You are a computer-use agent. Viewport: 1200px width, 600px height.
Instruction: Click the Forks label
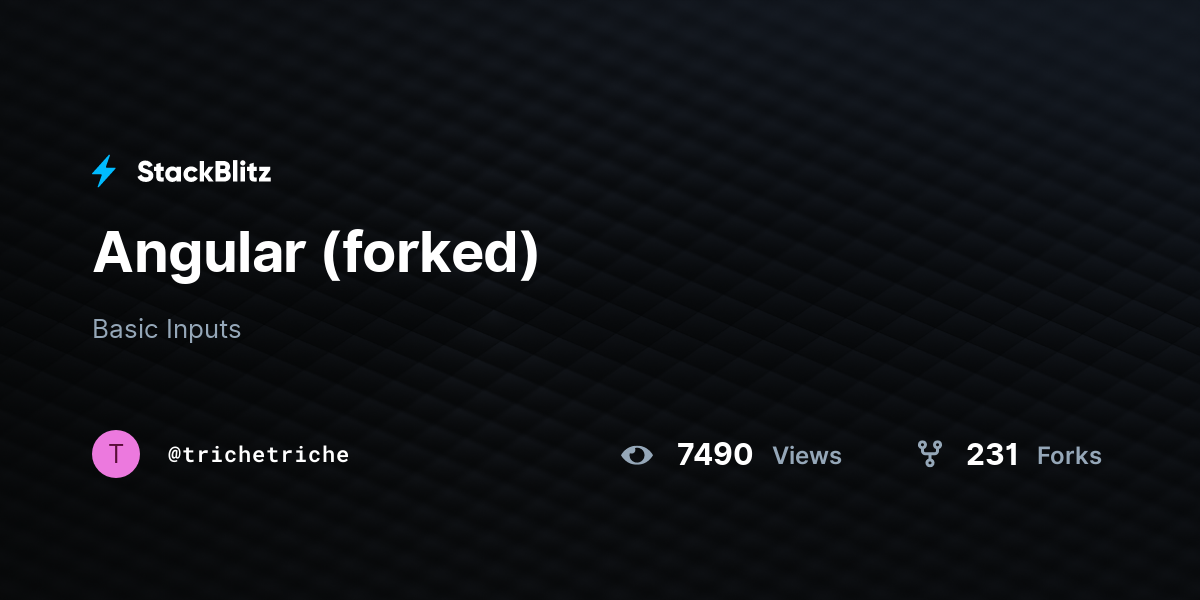pyautogui.click(x=1069, y=456)
